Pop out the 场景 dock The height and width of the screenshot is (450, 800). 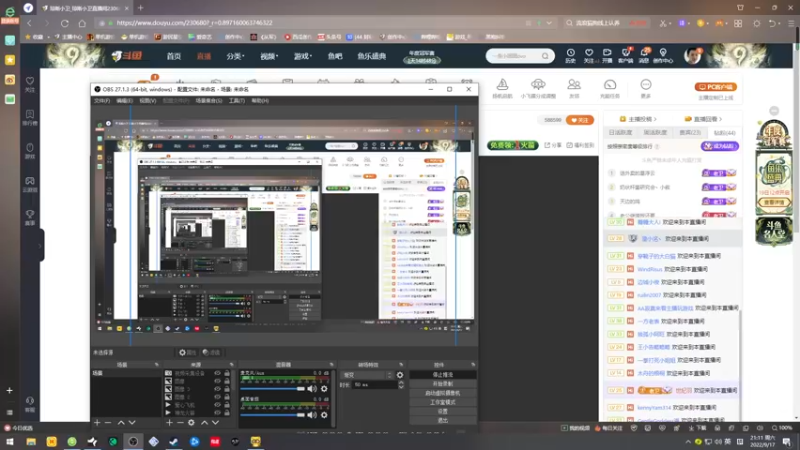coord(157,365)
